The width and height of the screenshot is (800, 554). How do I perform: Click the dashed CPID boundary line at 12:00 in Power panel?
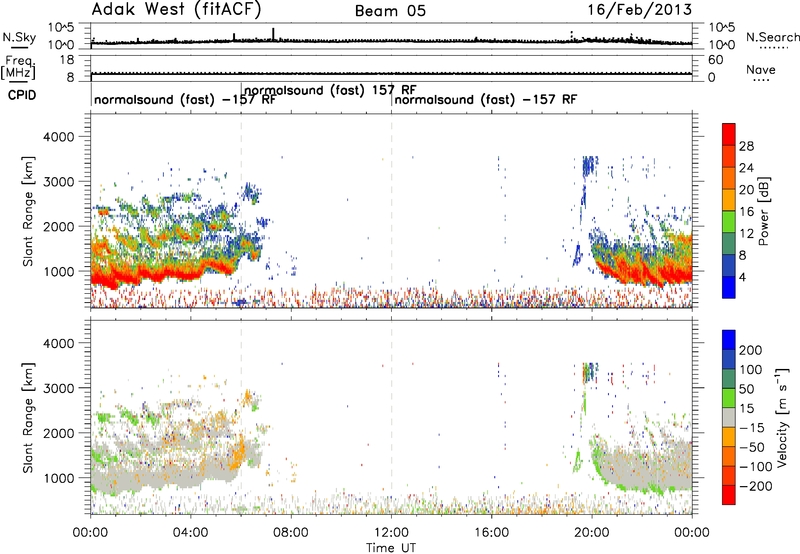tap(392, 211)
